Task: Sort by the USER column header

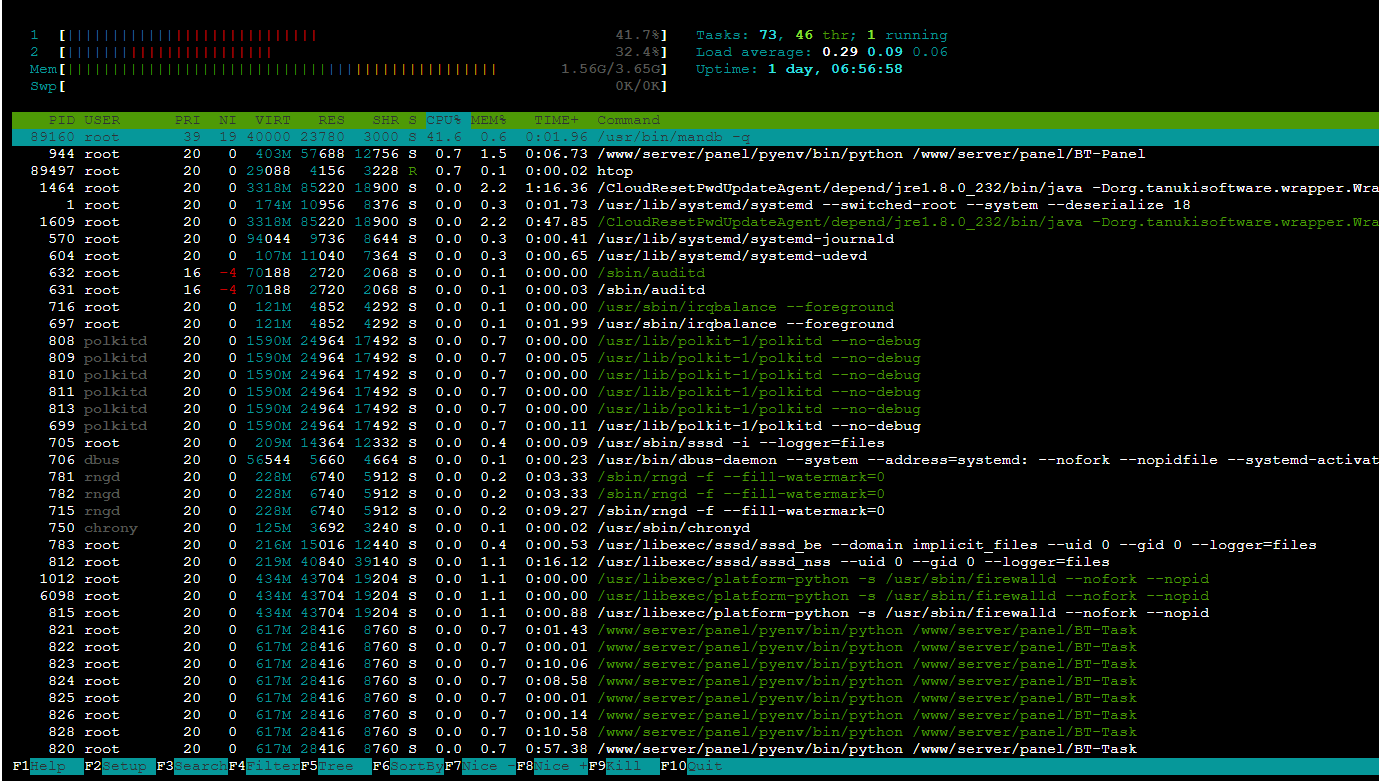Action: 102,120
